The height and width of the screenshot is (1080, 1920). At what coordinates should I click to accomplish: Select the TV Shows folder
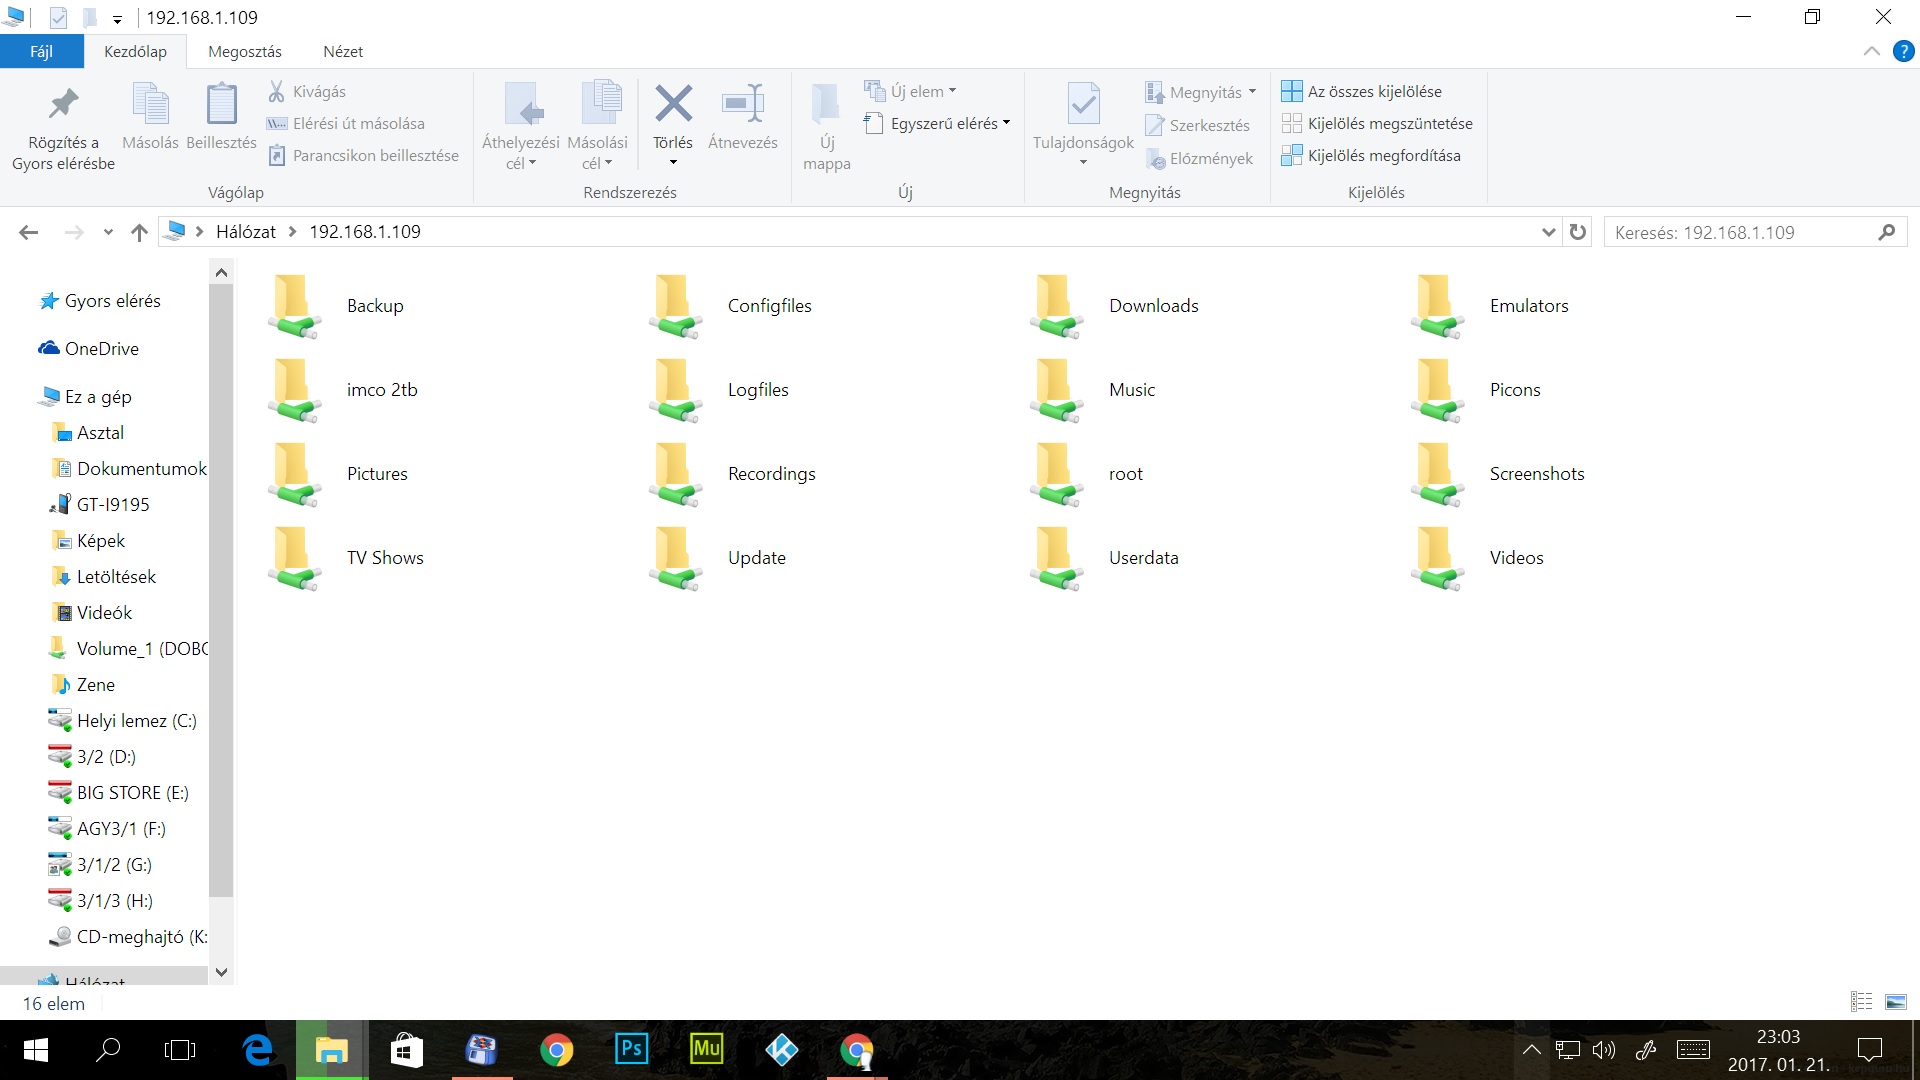[x=345, y=557]
